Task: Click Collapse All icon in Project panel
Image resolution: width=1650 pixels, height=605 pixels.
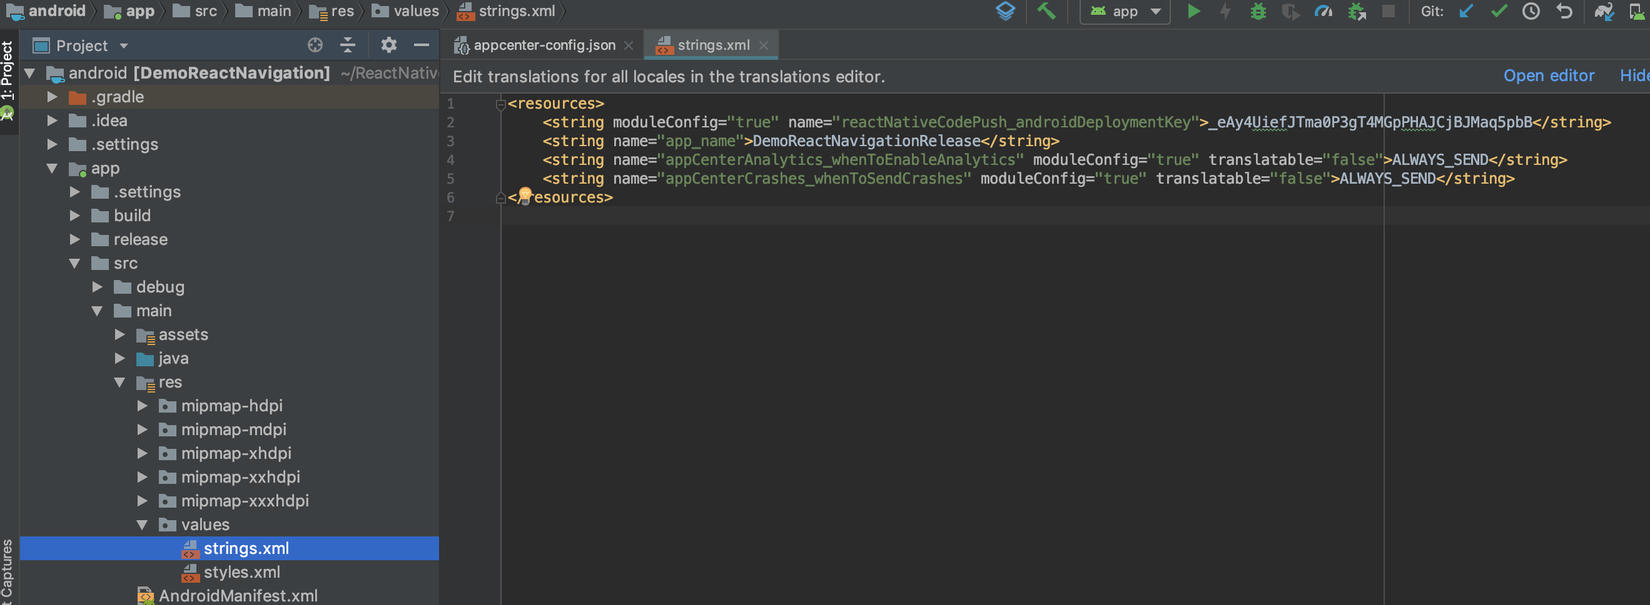Action: (x=348, y=45)
